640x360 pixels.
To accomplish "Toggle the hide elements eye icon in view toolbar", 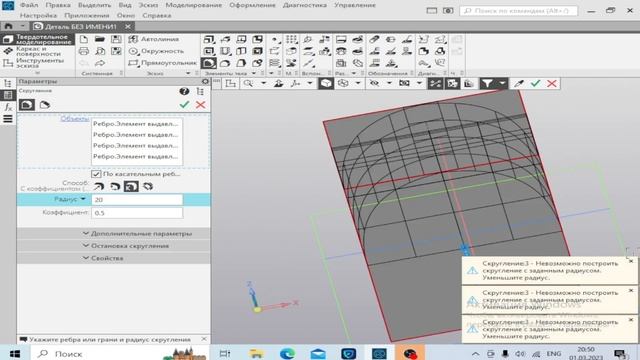I will tap(374, 84).
